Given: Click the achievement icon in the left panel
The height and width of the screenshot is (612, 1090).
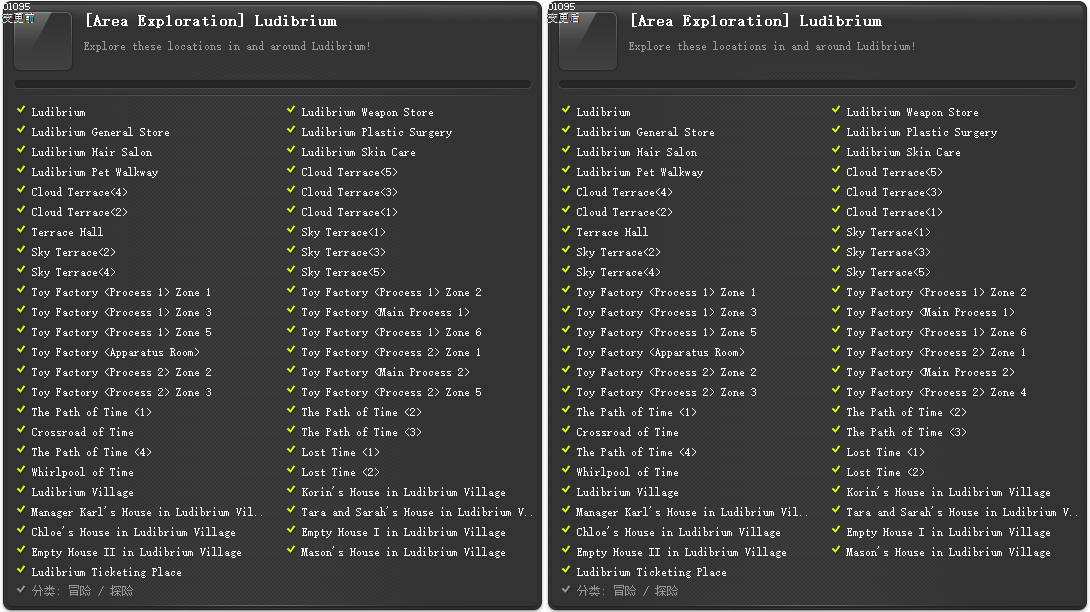Looking at the screenshot, I should point(43,41).
